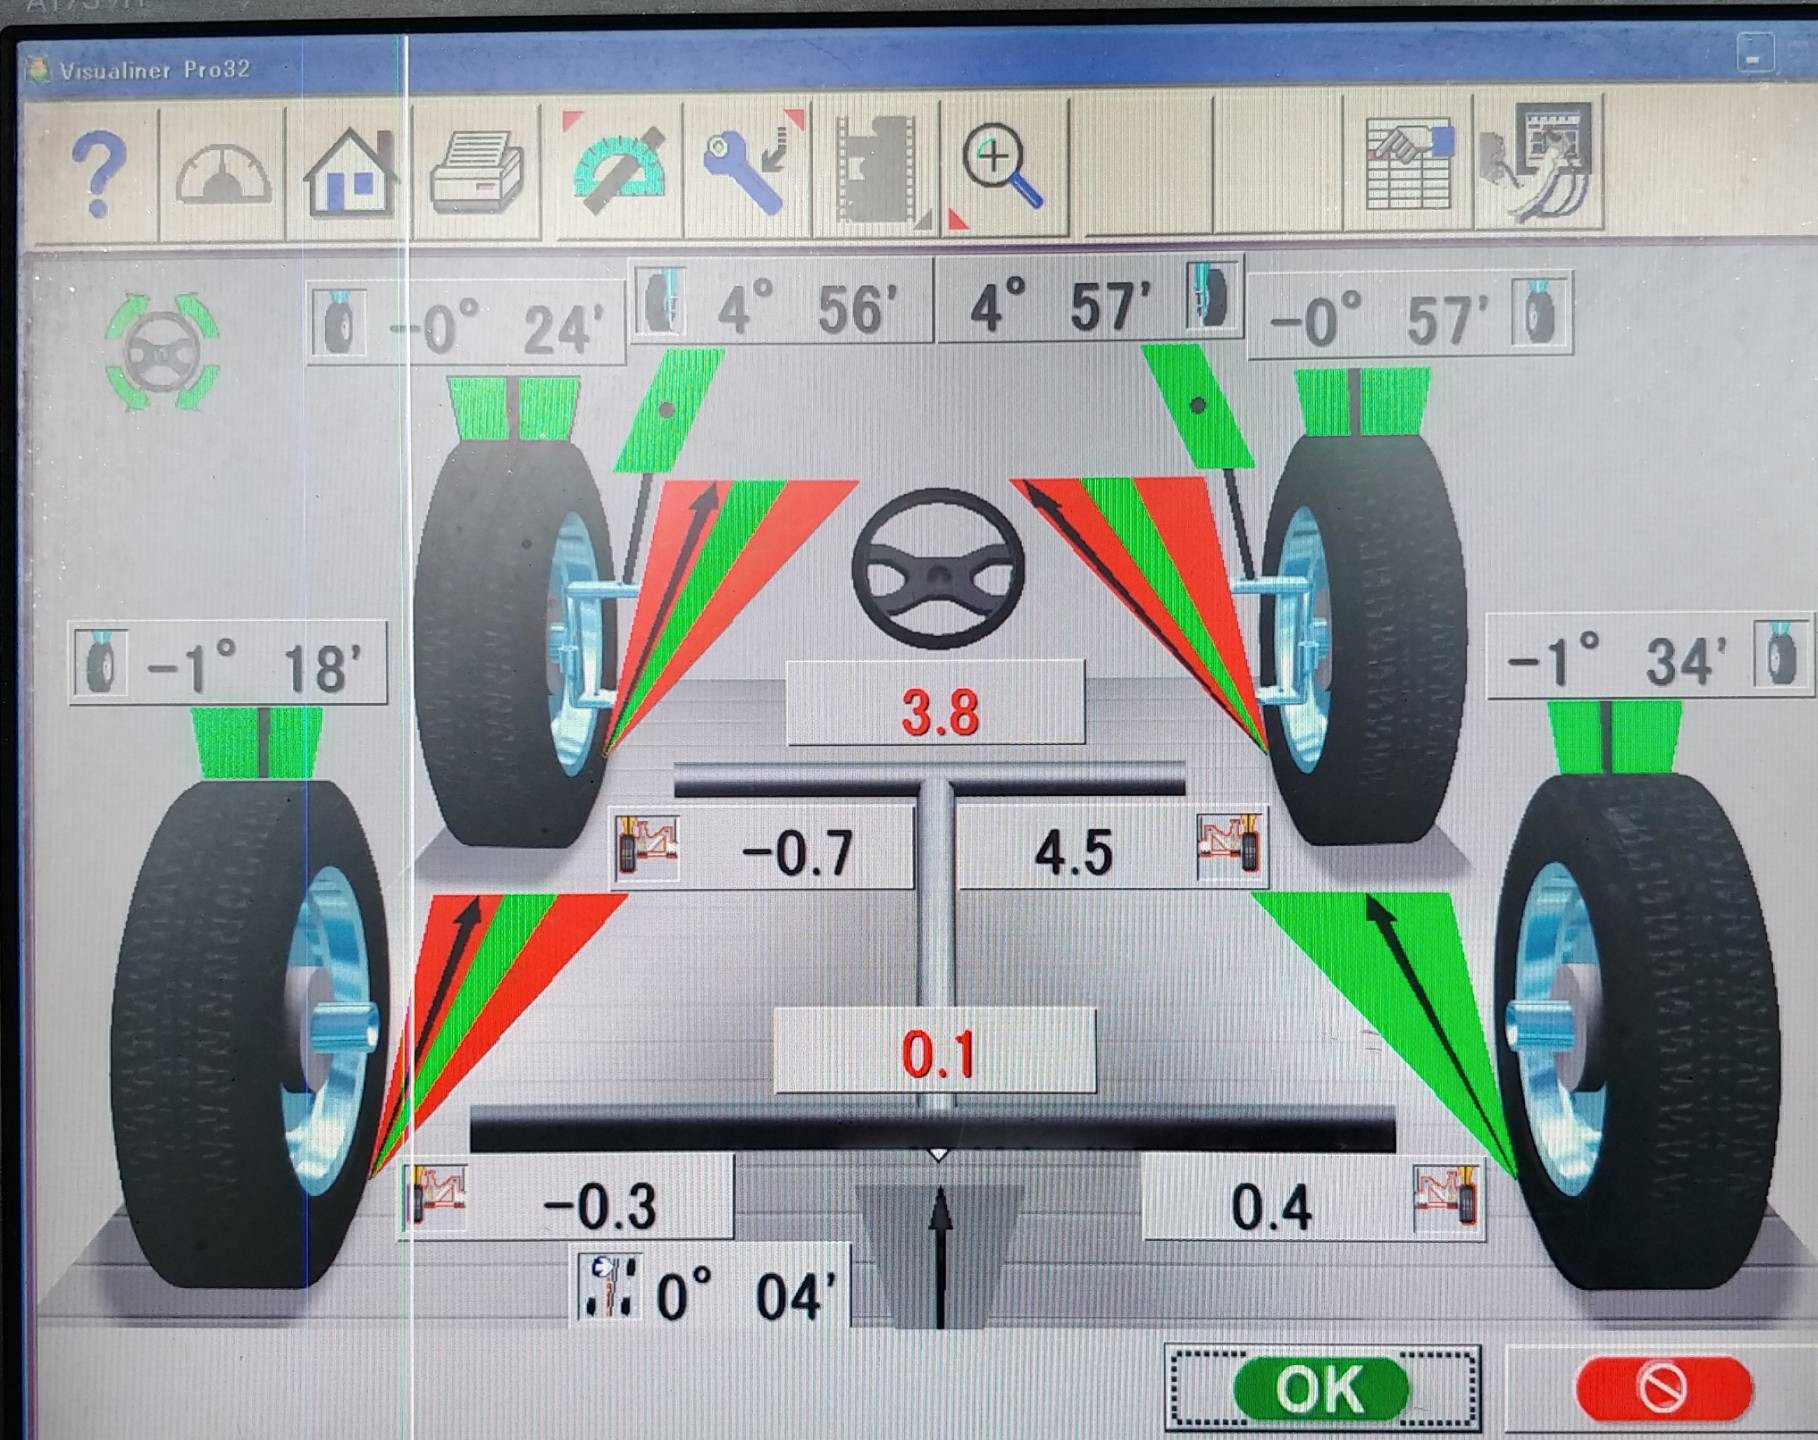Click the left rear toe value -0.3

click(598, 1205)
